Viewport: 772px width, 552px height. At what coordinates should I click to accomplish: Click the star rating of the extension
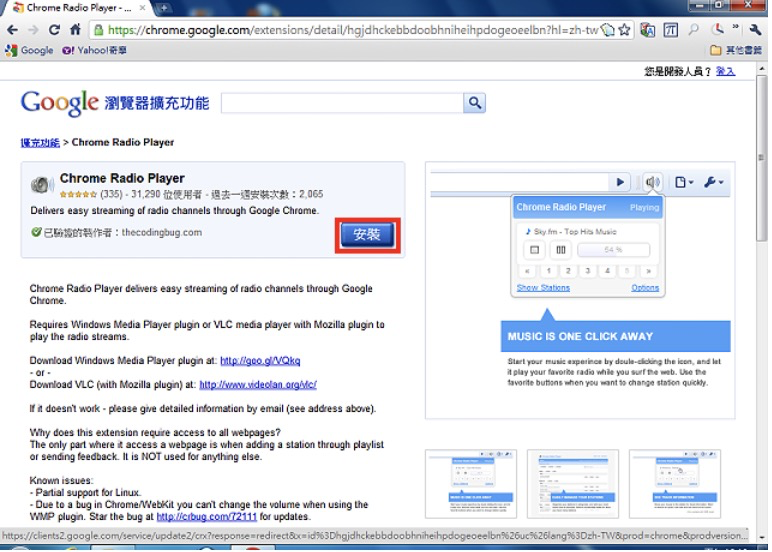(x=78, y=194)
